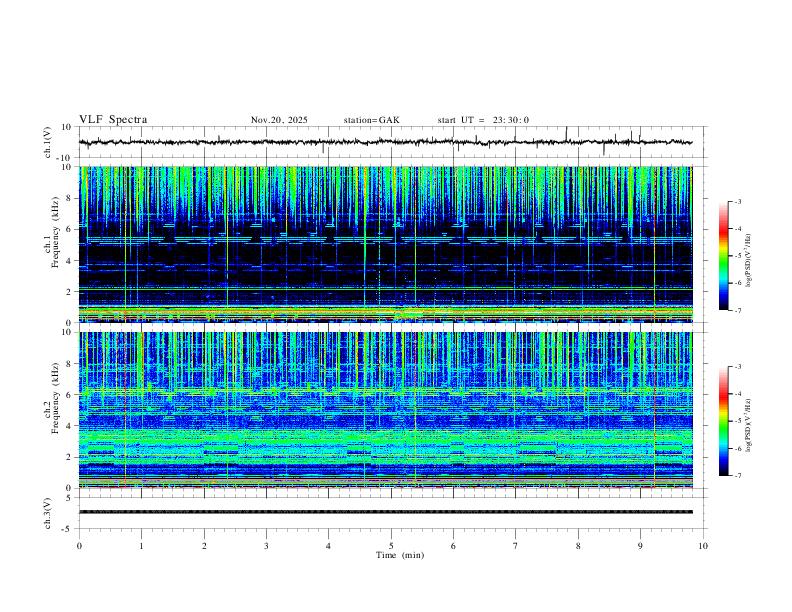Click the "-7" tick on ch.1 colorbar
792x612 pixels.
coord(737,310)
